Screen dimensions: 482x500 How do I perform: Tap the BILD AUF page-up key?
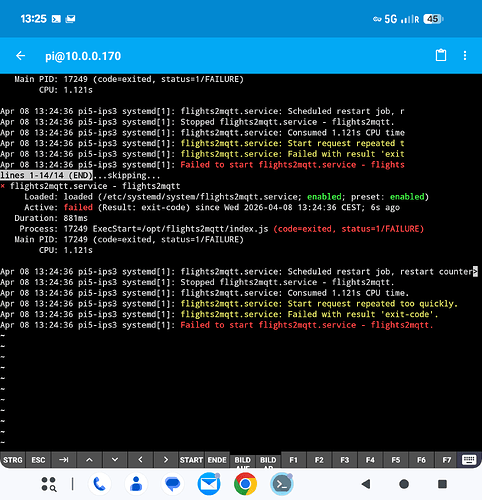[242, 461]
